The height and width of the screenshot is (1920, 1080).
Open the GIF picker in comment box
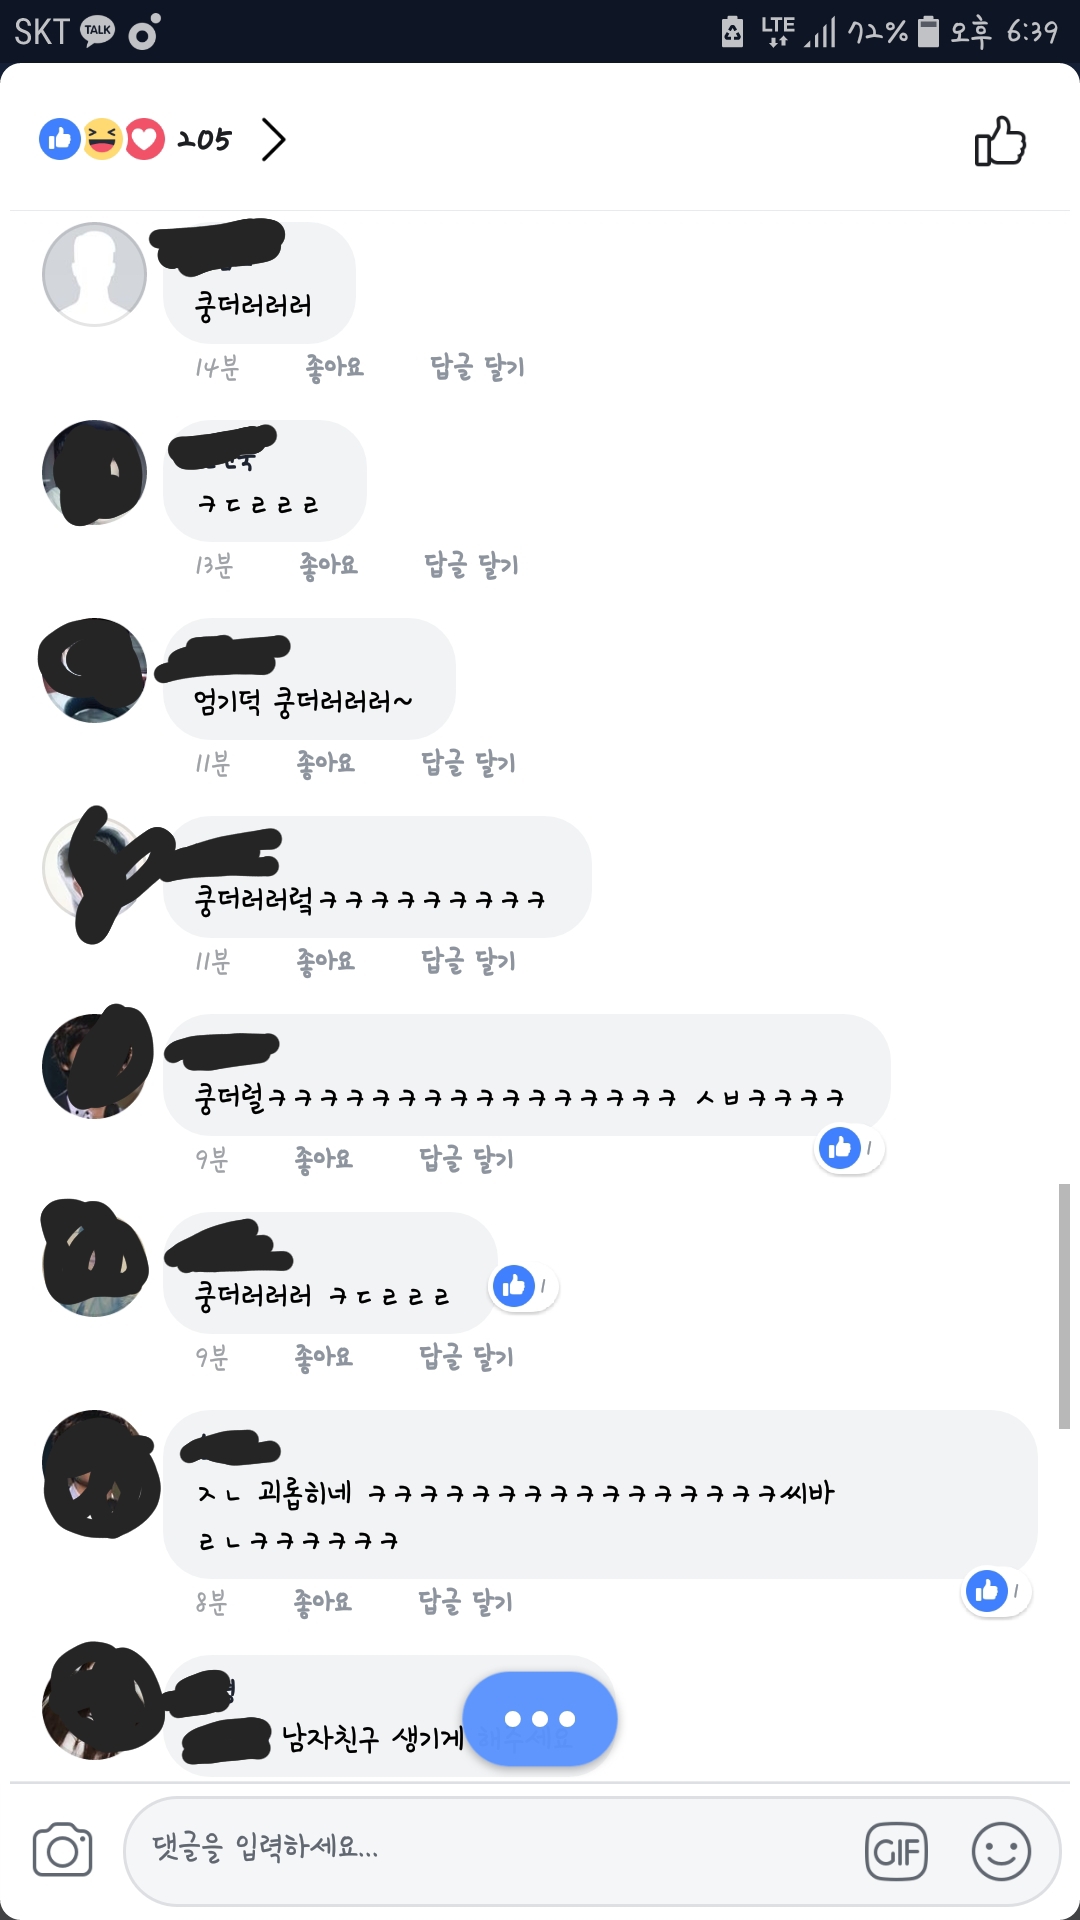tap(896, 1852)
